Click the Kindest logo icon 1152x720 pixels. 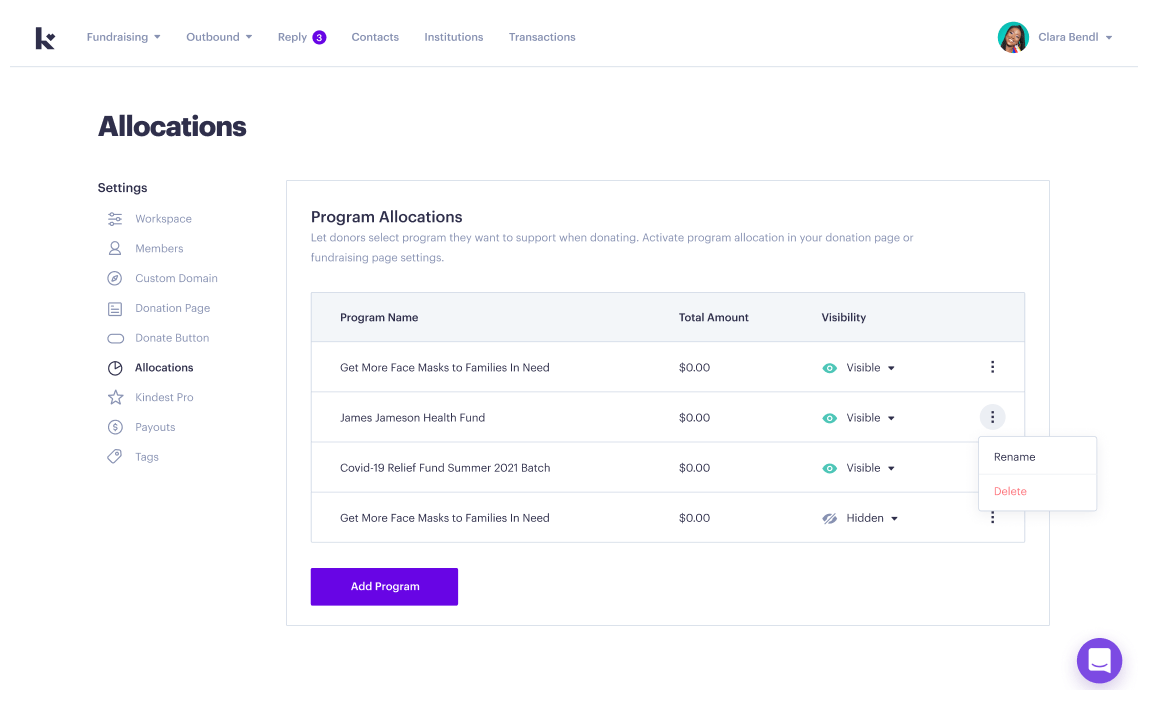(x=45, y=38)
